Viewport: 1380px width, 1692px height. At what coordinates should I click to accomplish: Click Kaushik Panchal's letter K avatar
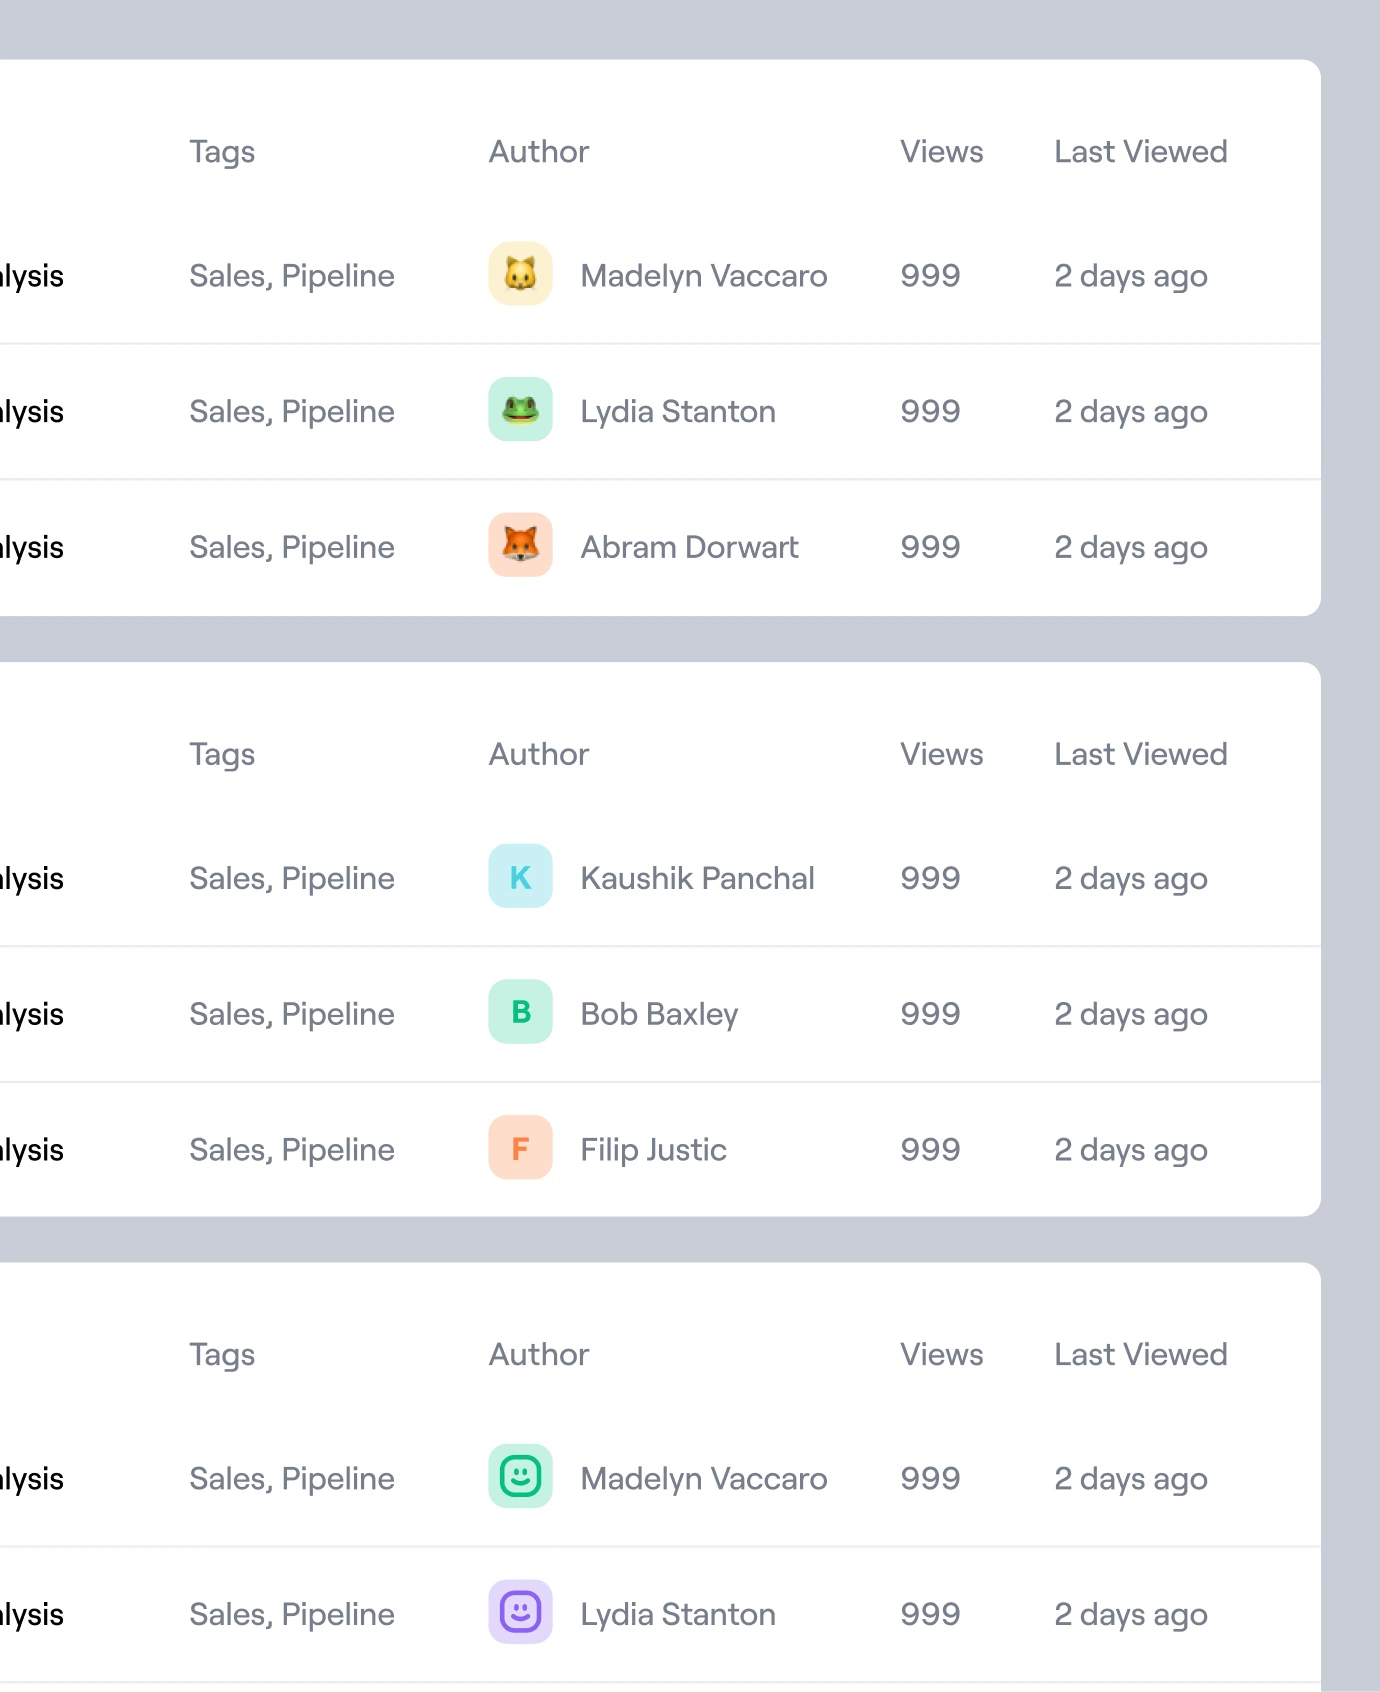click(520, 877)
